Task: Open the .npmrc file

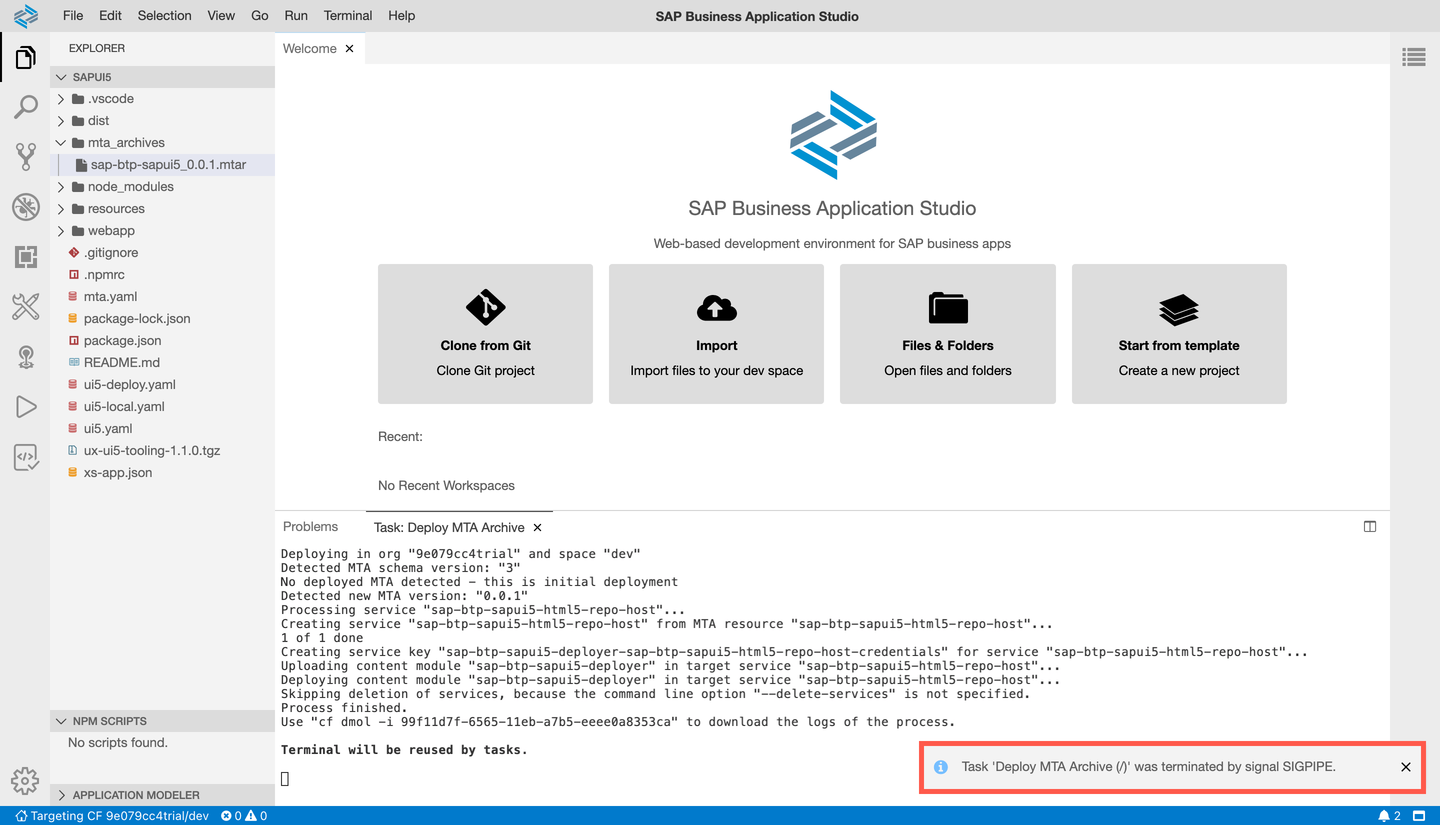Action: pos(162,275)
